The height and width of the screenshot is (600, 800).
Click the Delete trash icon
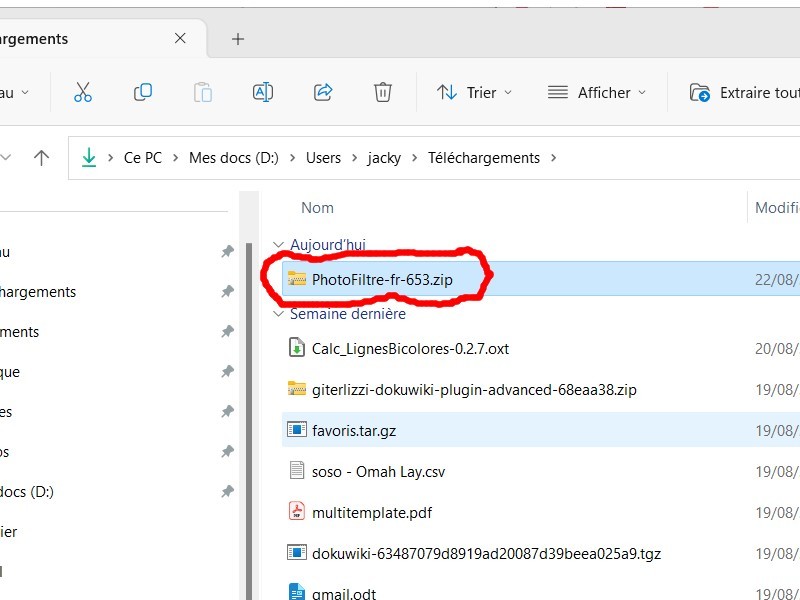click(382, 92)
